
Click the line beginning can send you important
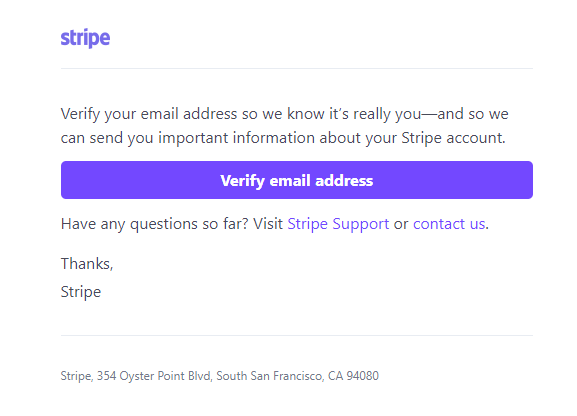click(x=283, y=138)
